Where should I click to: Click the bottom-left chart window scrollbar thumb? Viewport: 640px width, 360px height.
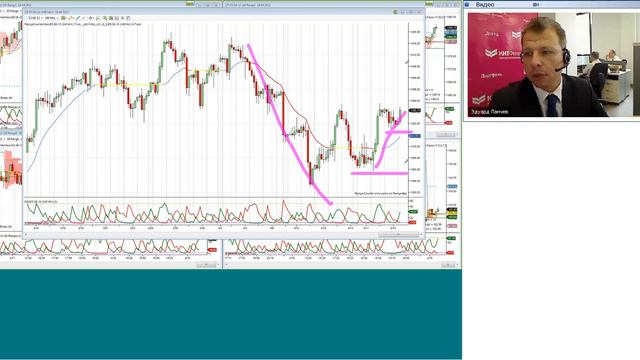(x=206, y=265)
